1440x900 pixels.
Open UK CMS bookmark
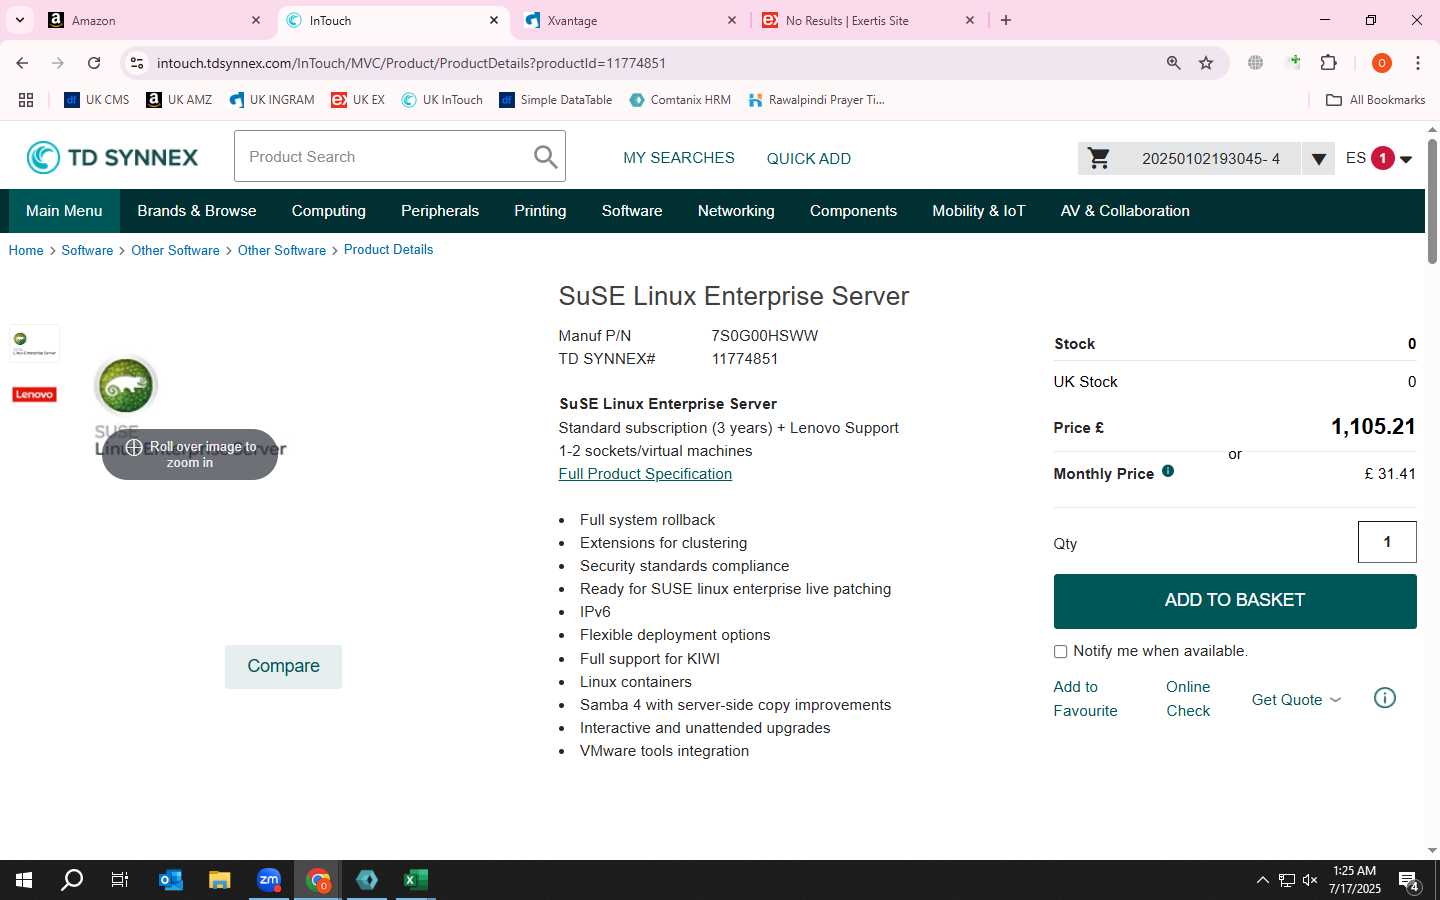97,100
